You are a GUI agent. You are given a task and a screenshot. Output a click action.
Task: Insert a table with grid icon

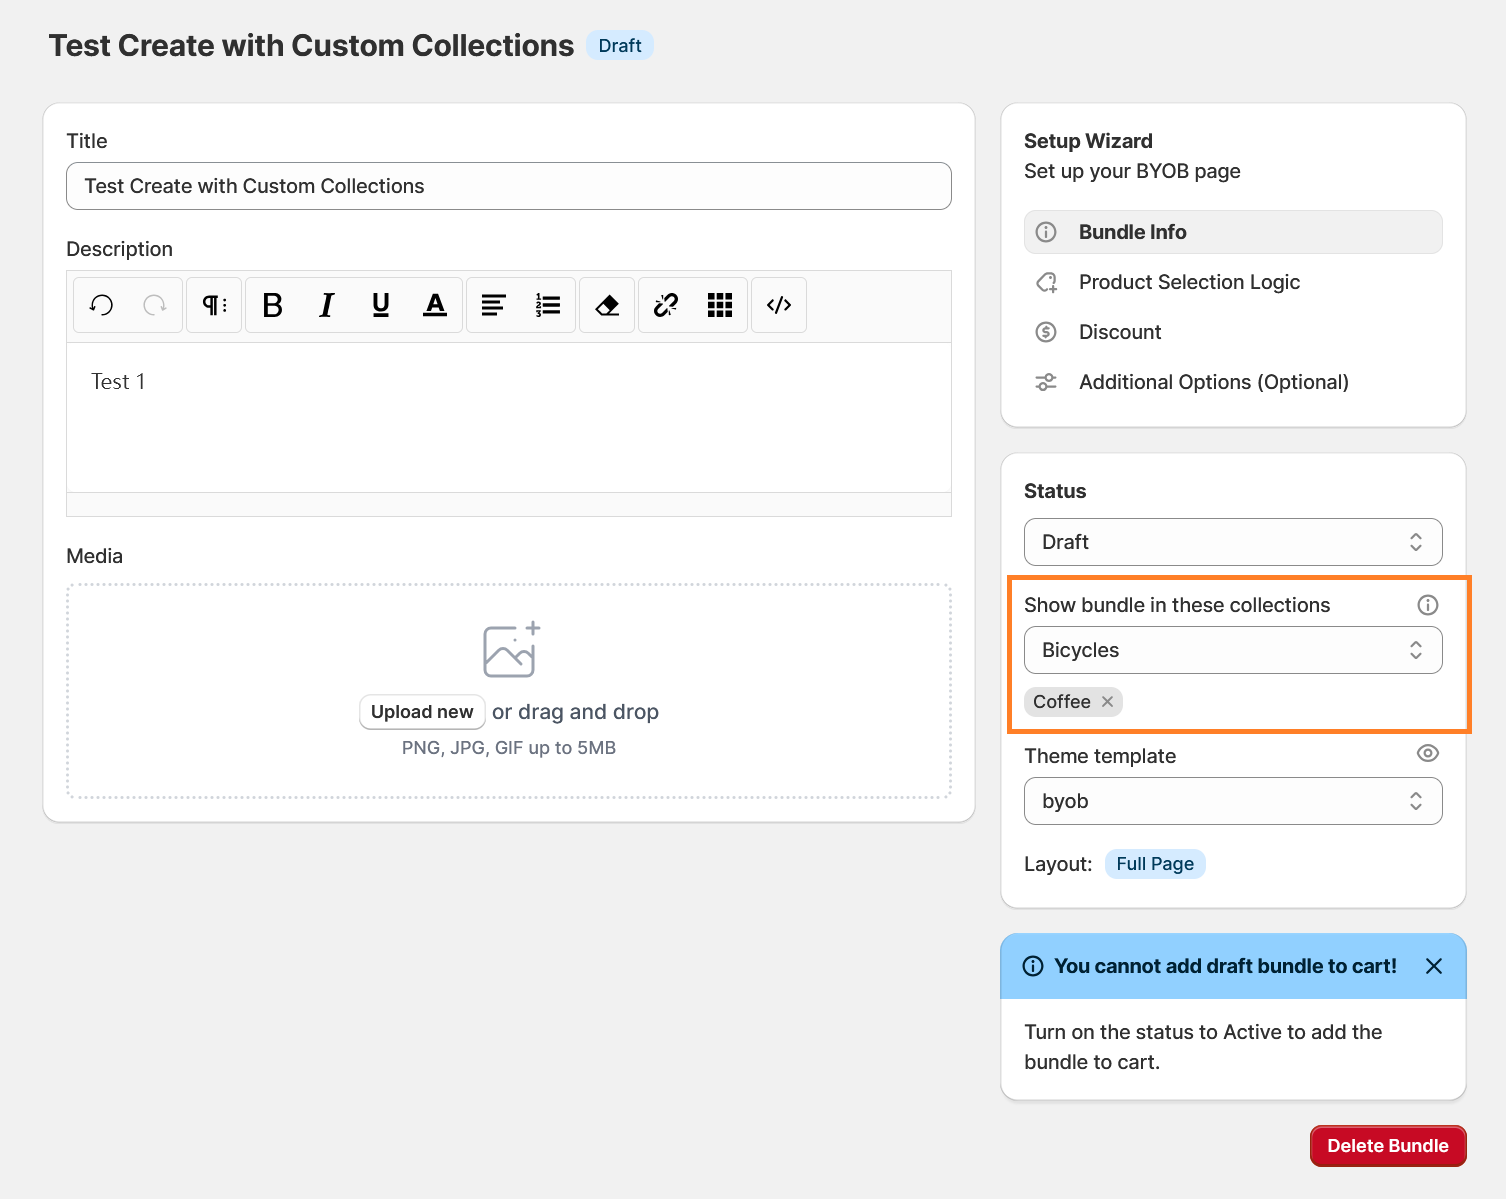[720, 305]
